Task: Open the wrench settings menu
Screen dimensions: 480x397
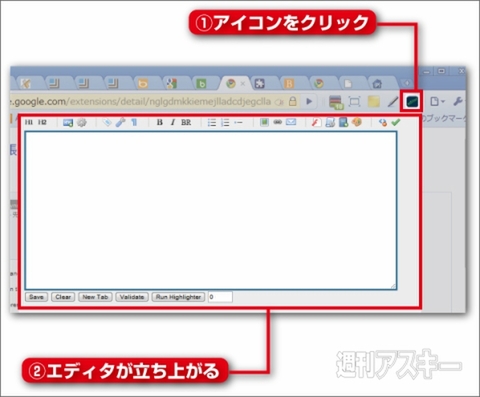Action: coord(458,101)
